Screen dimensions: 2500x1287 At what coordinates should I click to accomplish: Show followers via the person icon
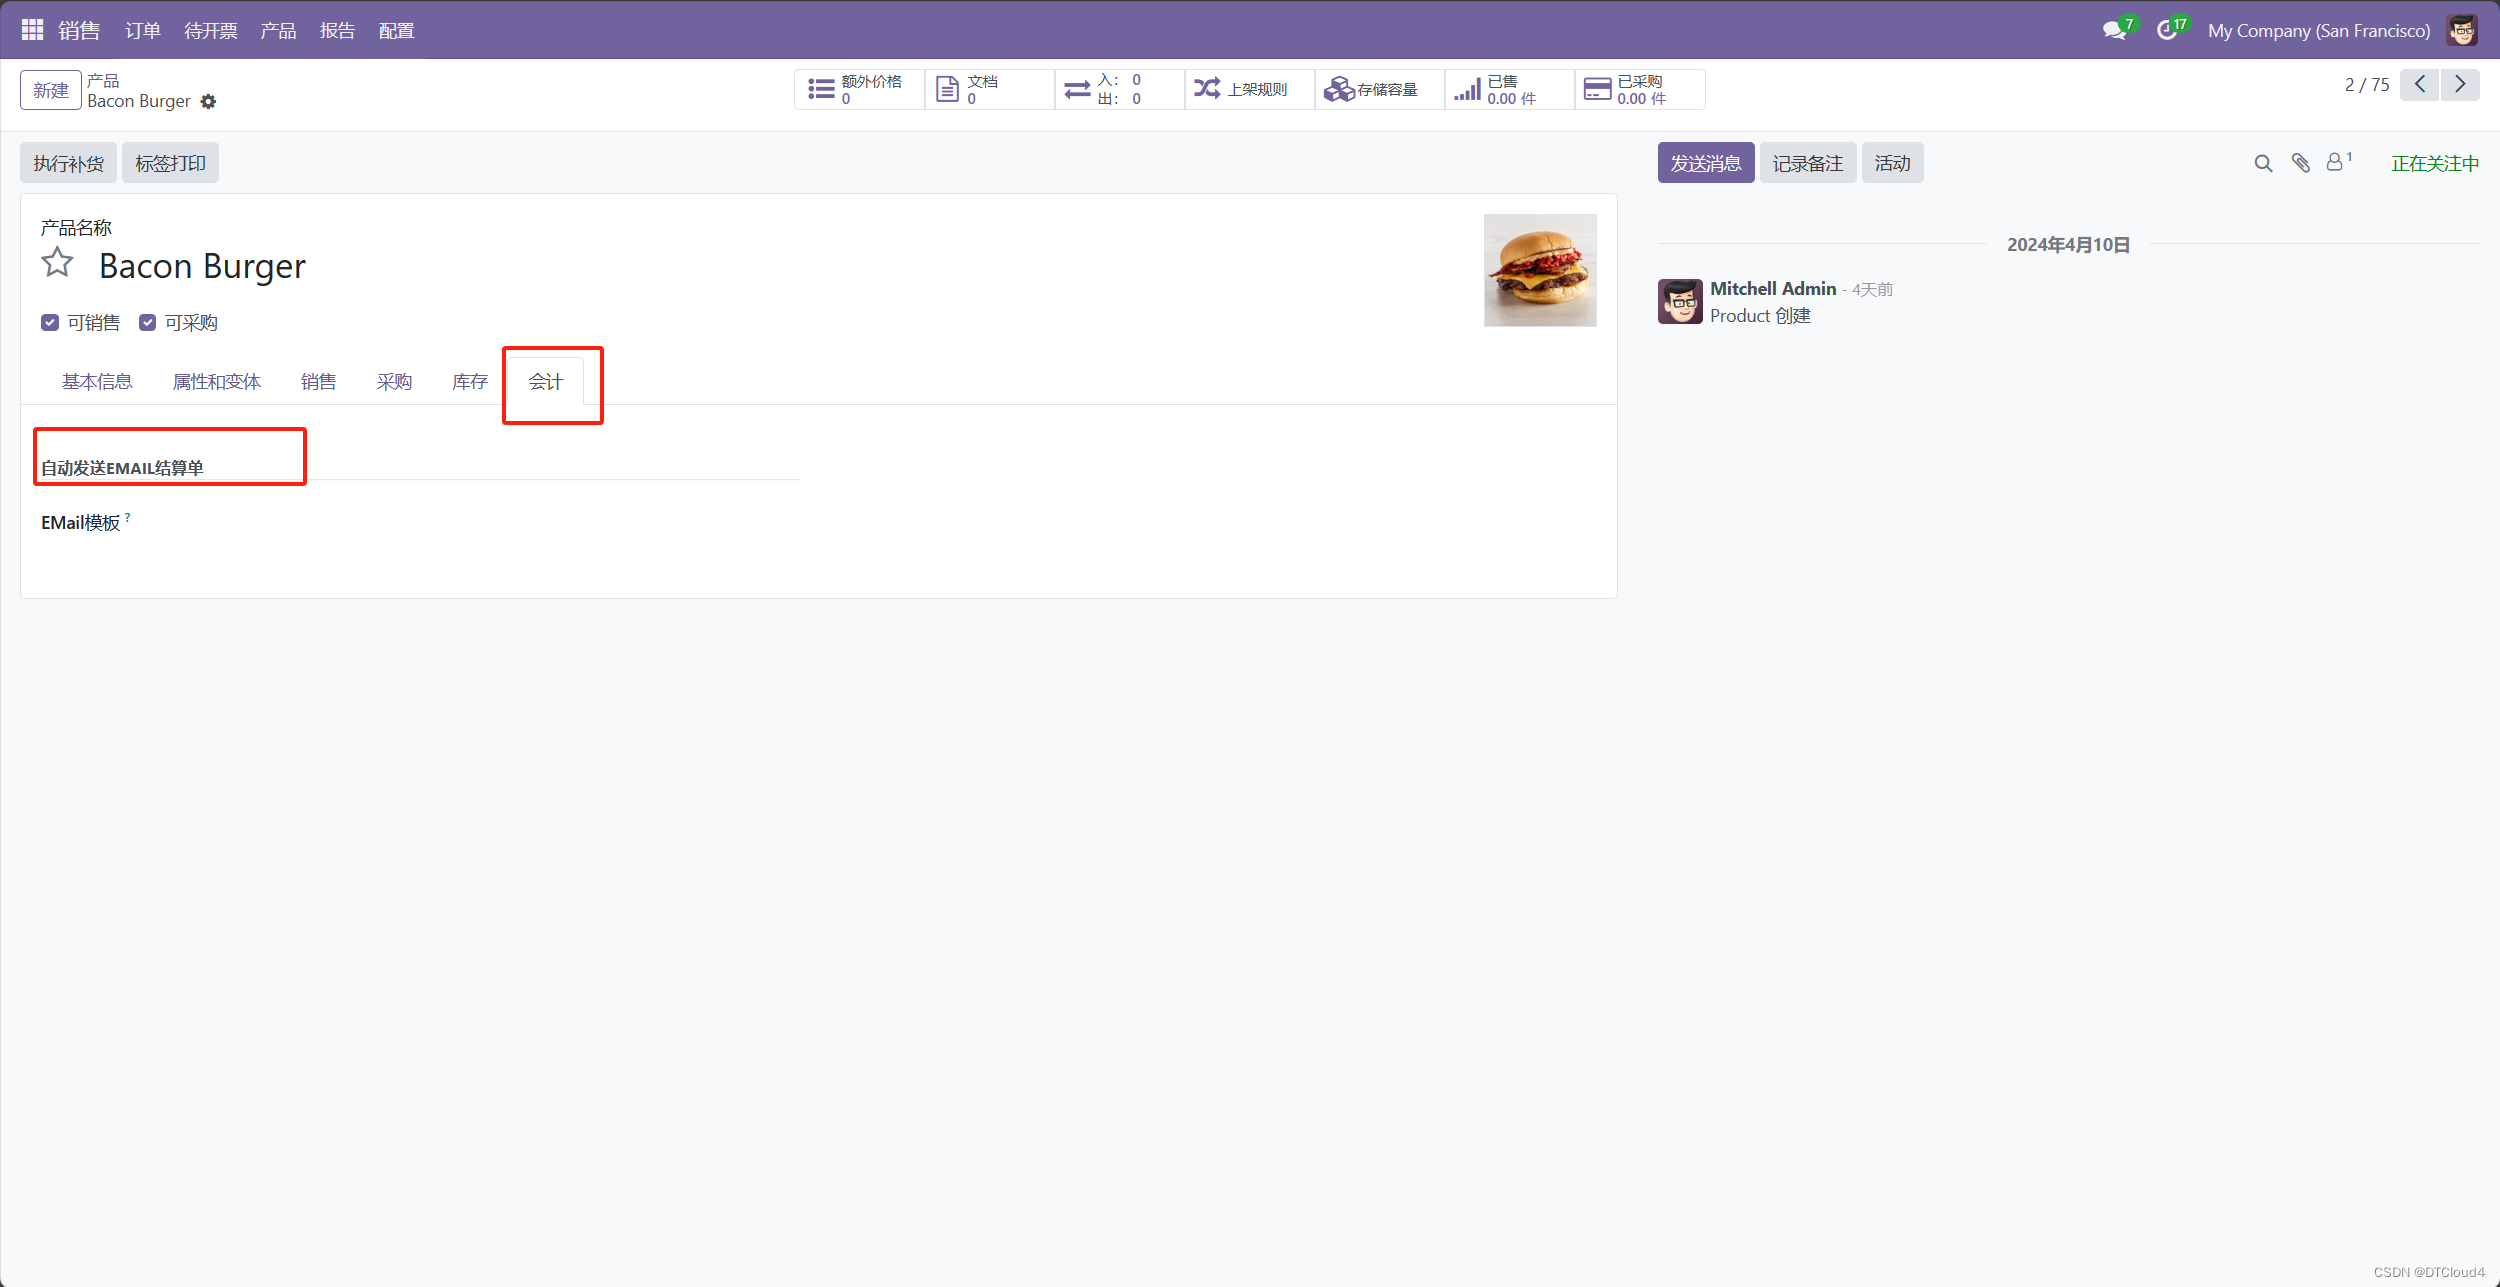pos(2335,162)
